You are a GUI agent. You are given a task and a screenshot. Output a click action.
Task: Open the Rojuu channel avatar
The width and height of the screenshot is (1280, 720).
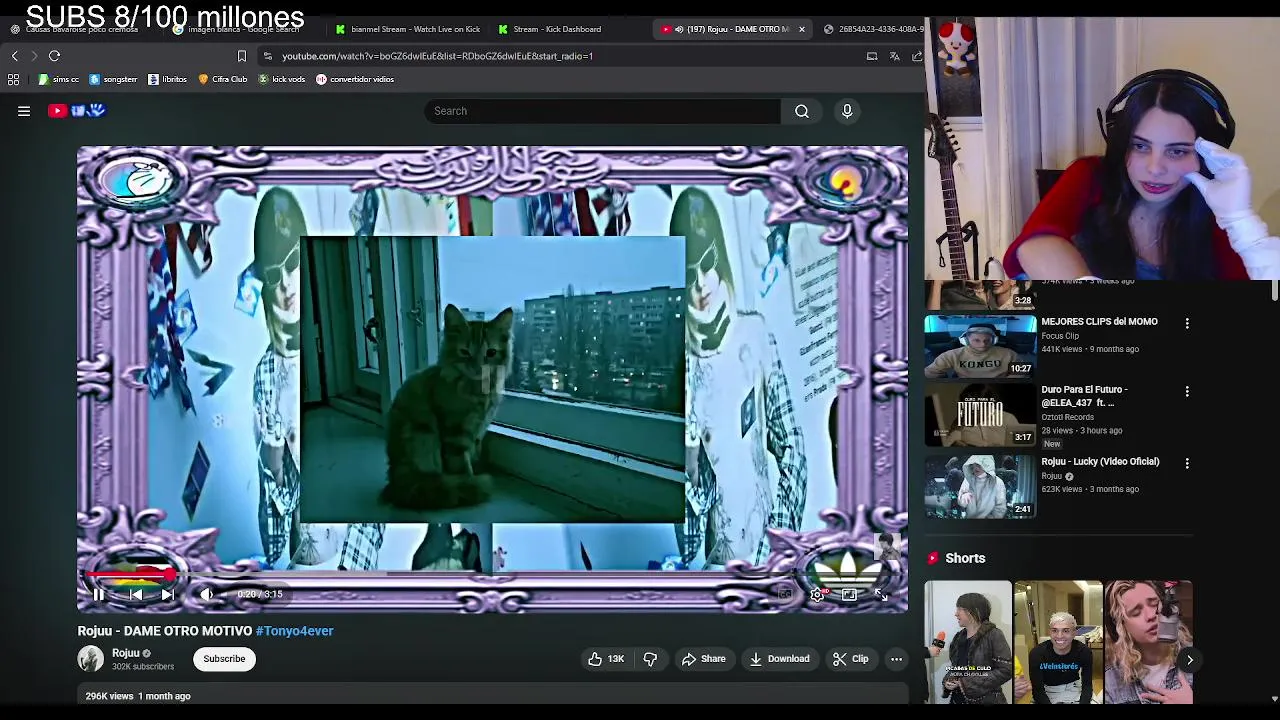[91, 658]
